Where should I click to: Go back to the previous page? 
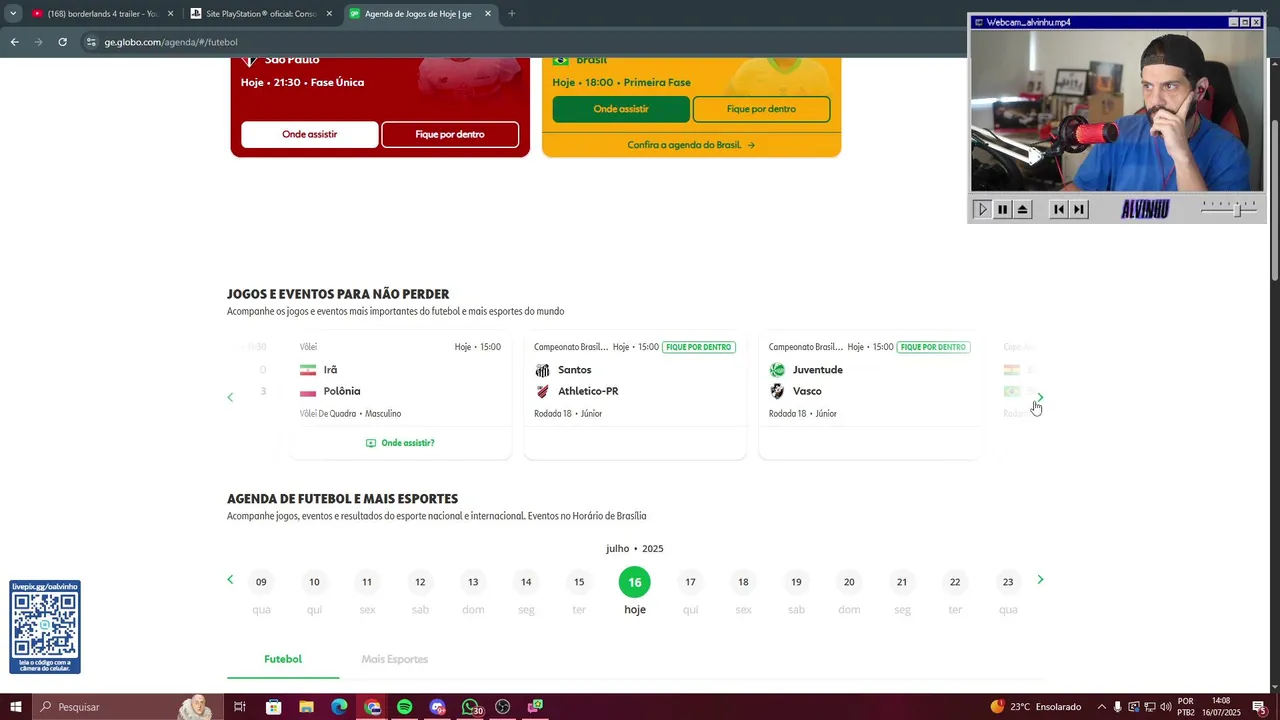(14, 42)
